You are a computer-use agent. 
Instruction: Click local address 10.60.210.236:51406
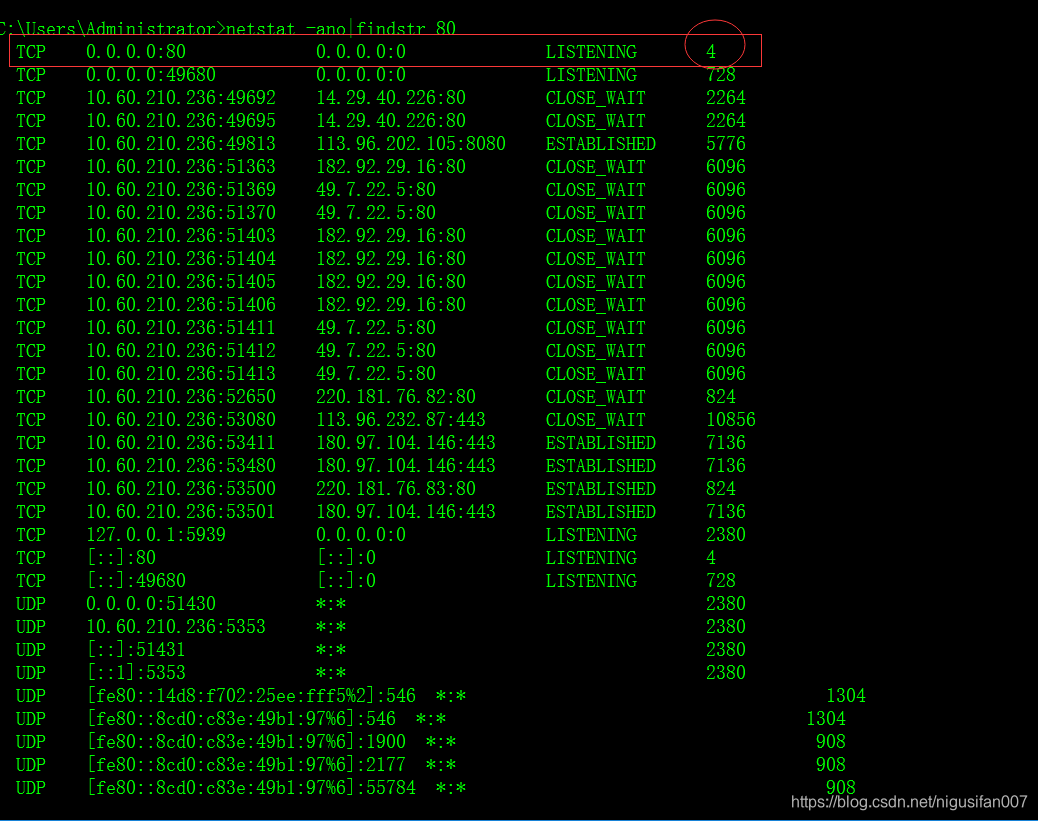tap(181, 305)
